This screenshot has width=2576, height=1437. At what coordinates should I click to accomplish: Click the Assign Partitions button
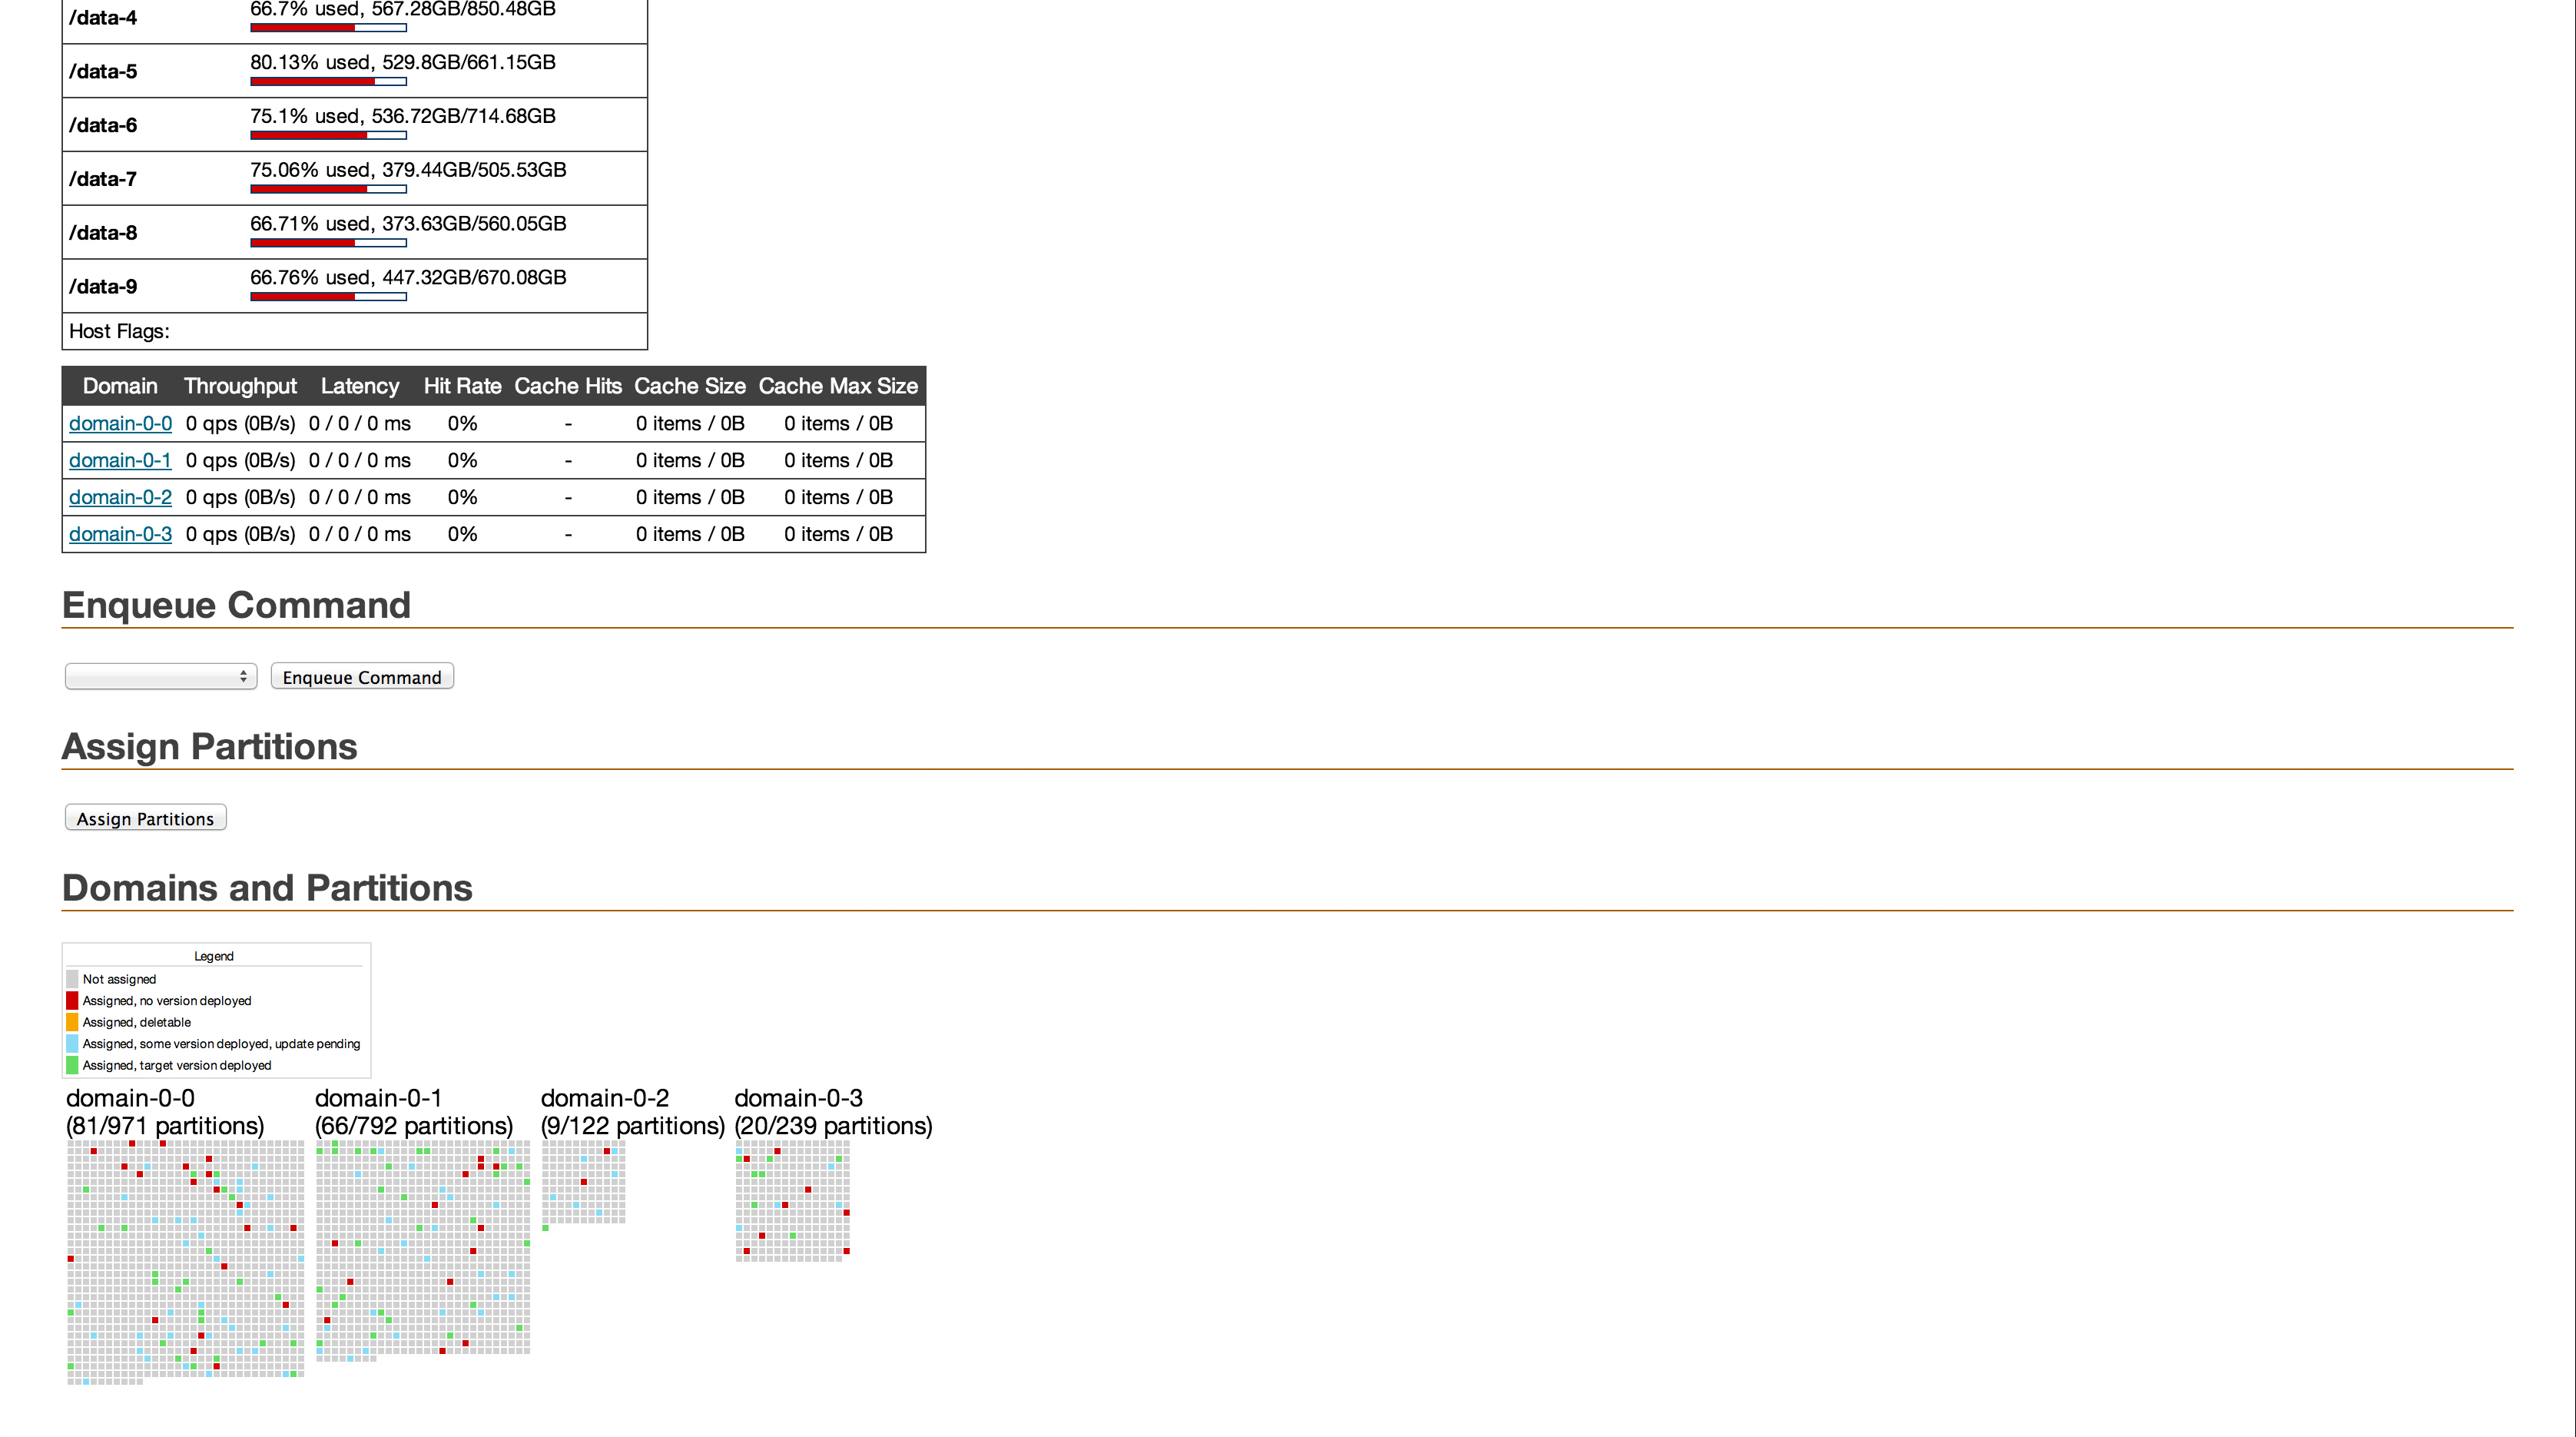pos(145,818)
